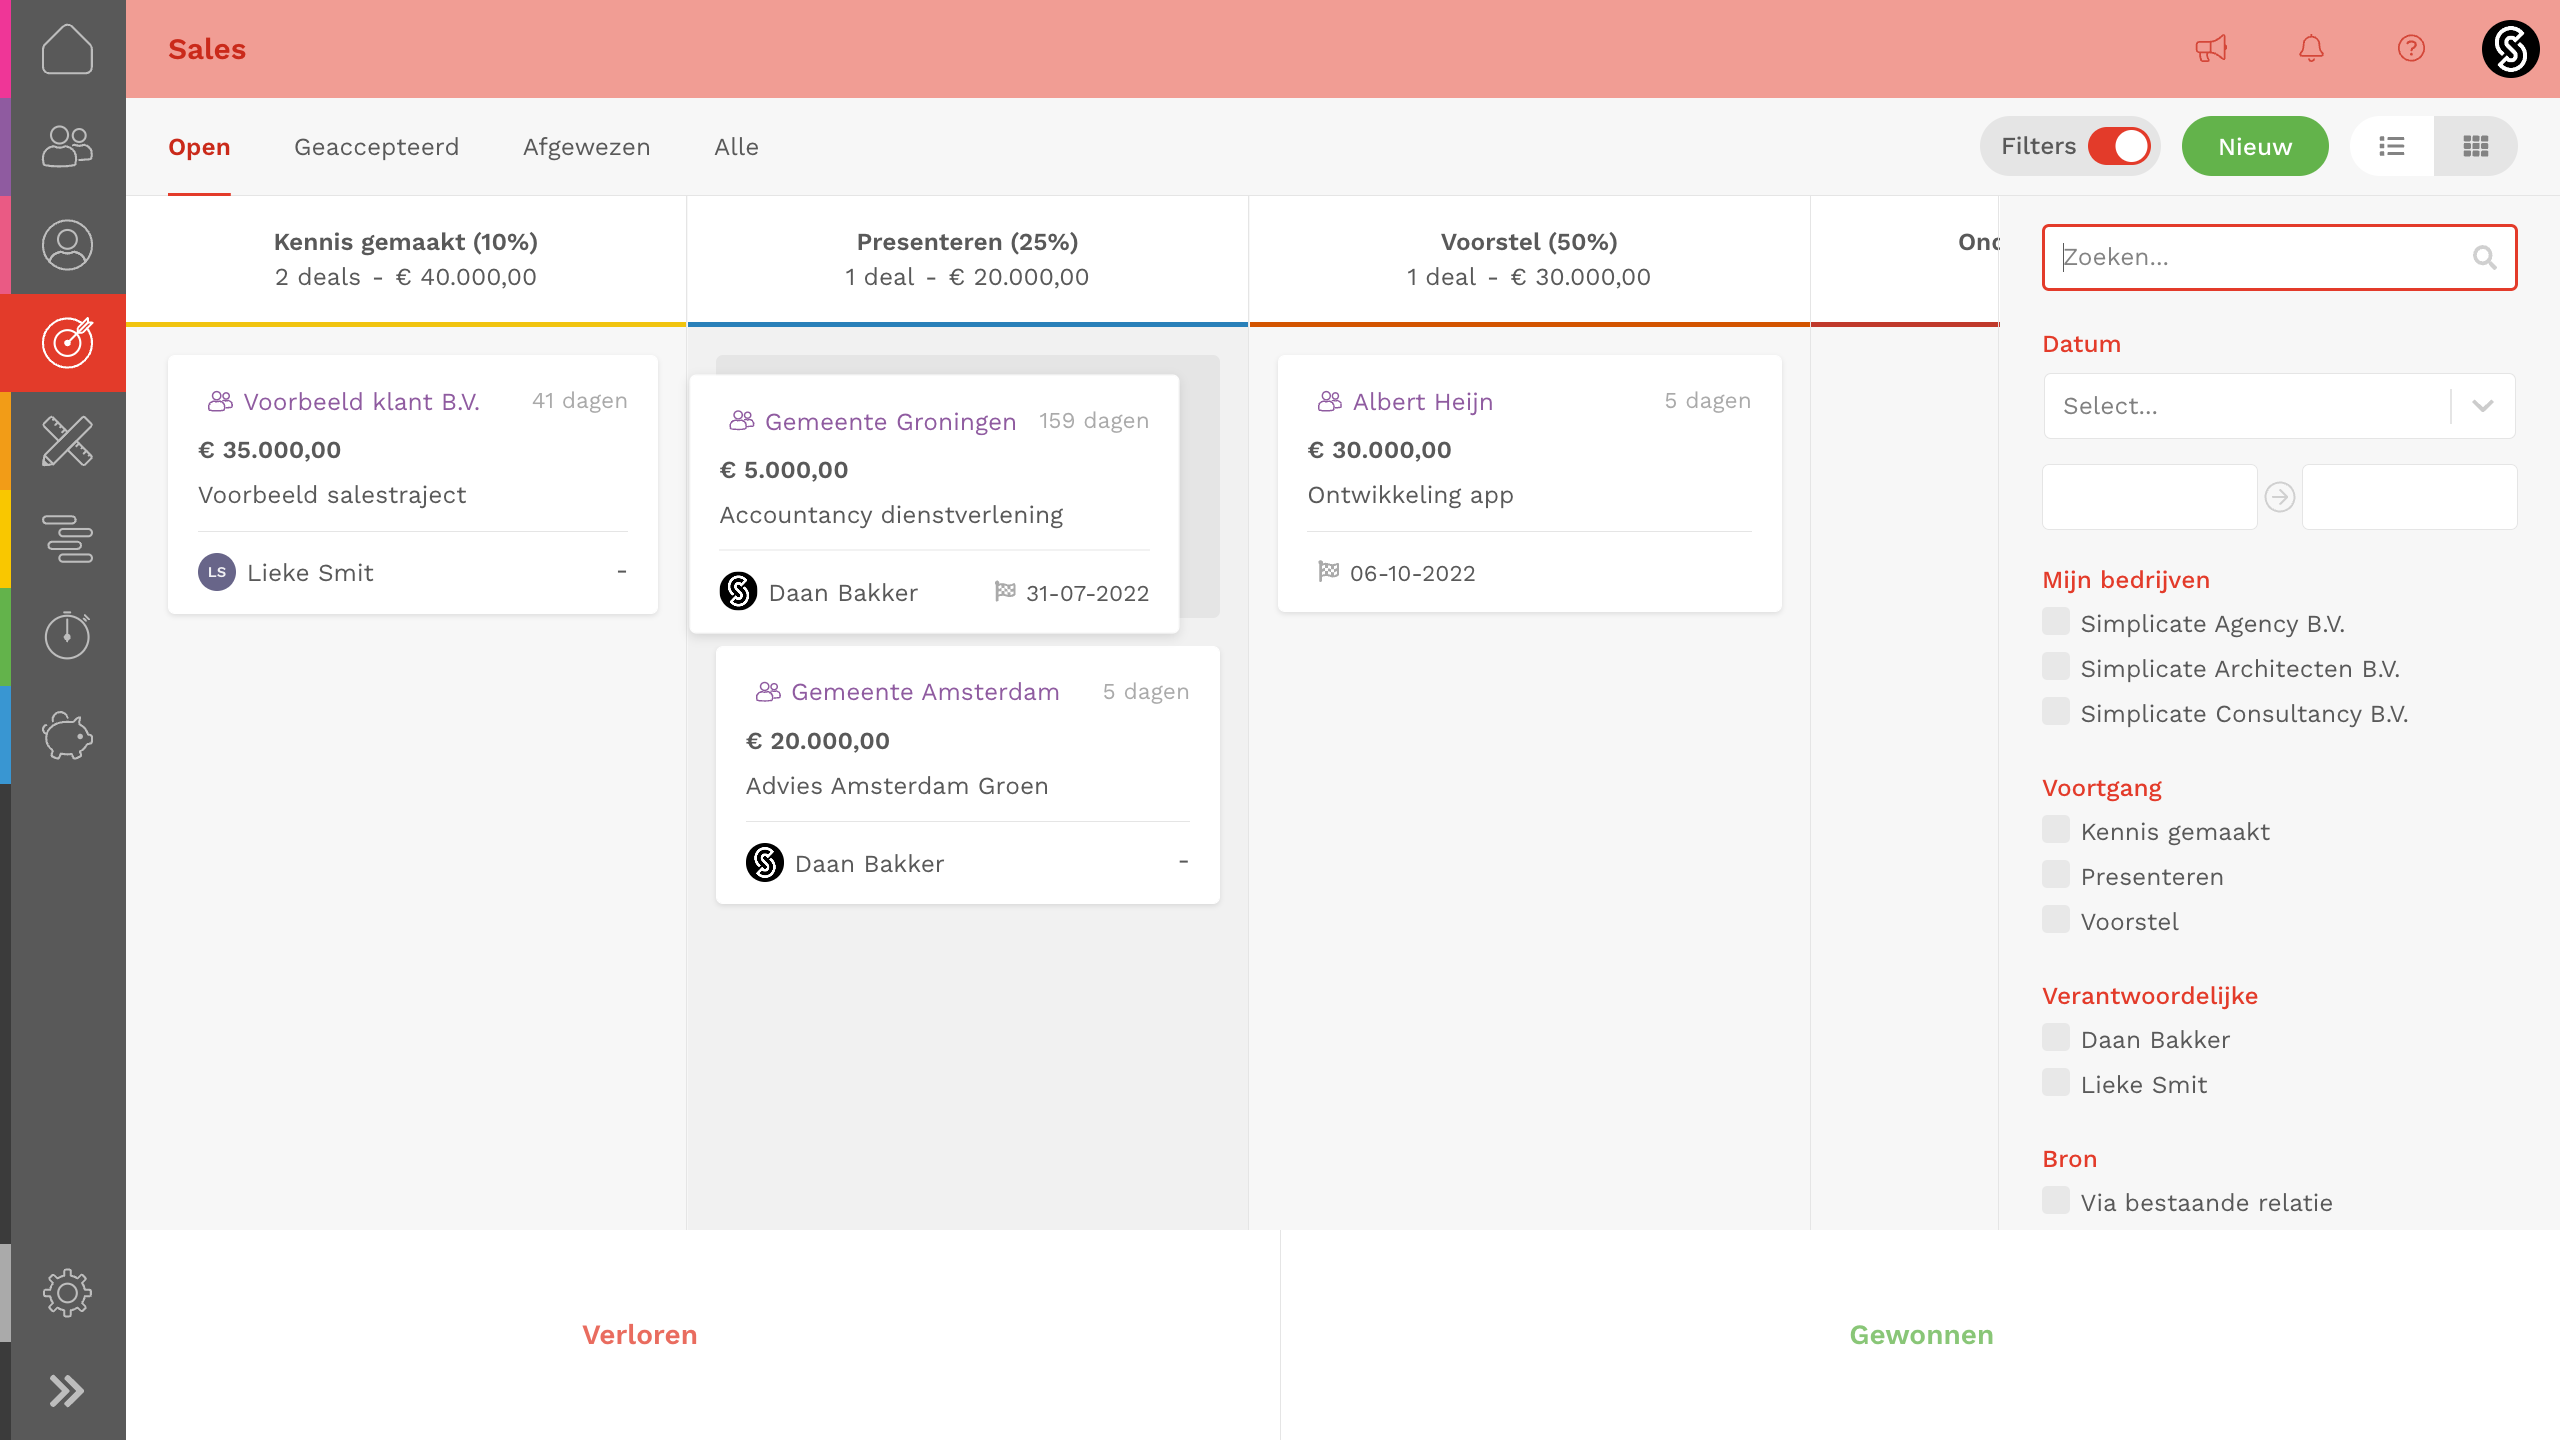The image size is (2560, 1440).
Task: Open the help question mark icon
Action: click(x=2410, y=48)
